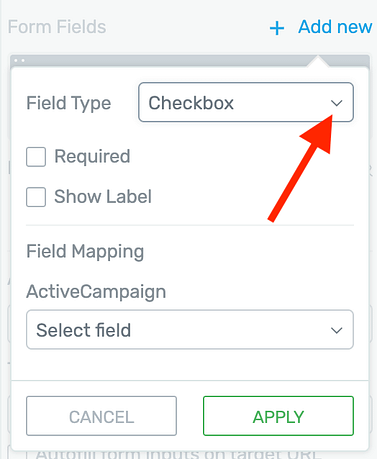Click the Field Mapping section title

click(x=85, y=252)
